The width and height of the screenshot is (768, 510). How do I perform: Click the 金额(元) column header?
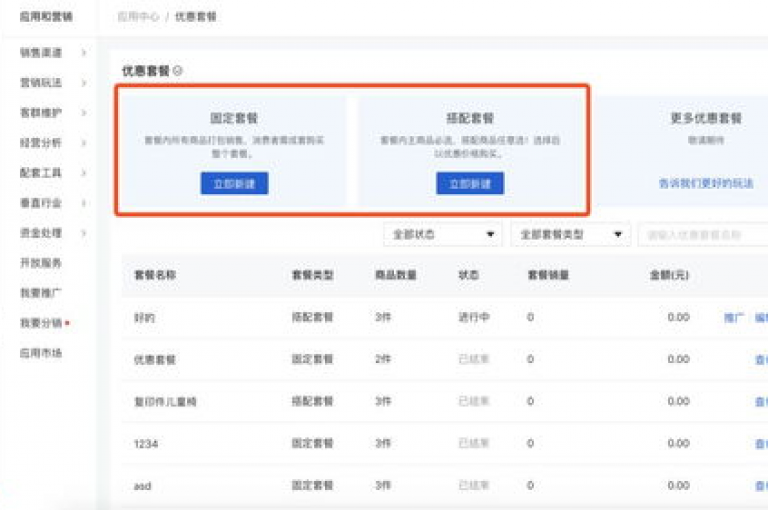pyautogui.click(x=669, y=275)
